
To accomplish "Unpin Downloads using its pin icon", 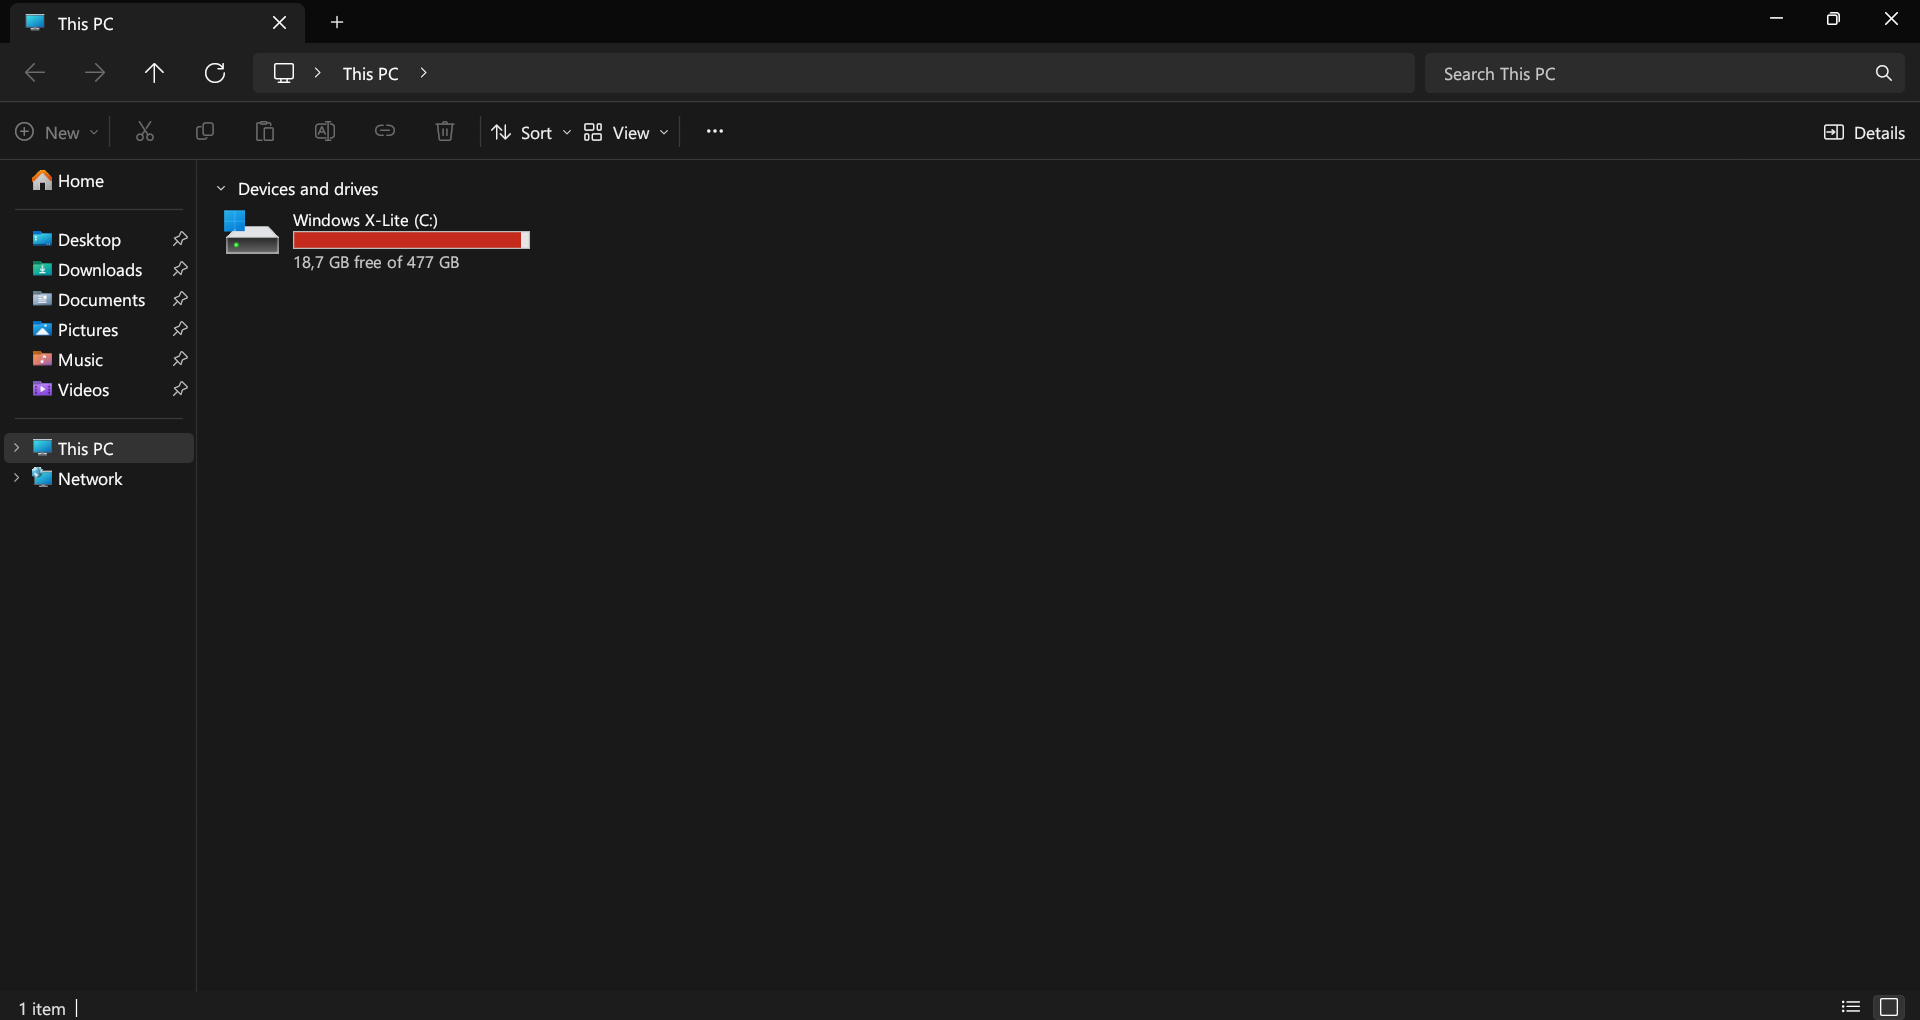I will (180, 269).
